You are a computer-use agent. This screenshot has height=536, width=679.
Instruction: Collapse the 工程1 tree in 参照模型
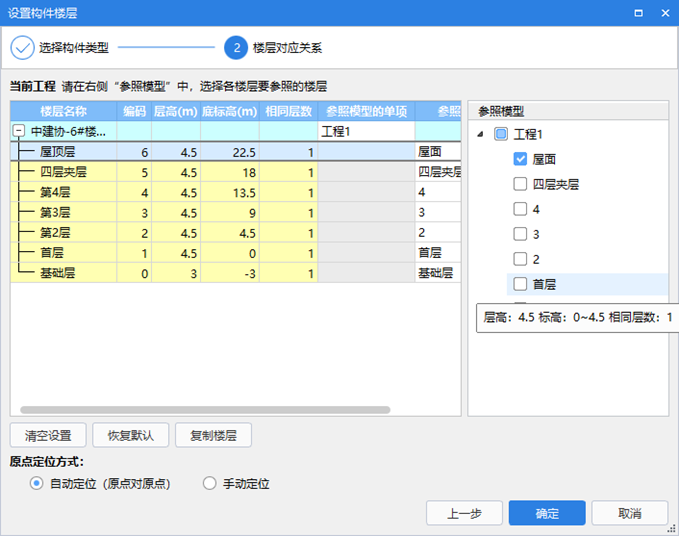tap(482, 134)
